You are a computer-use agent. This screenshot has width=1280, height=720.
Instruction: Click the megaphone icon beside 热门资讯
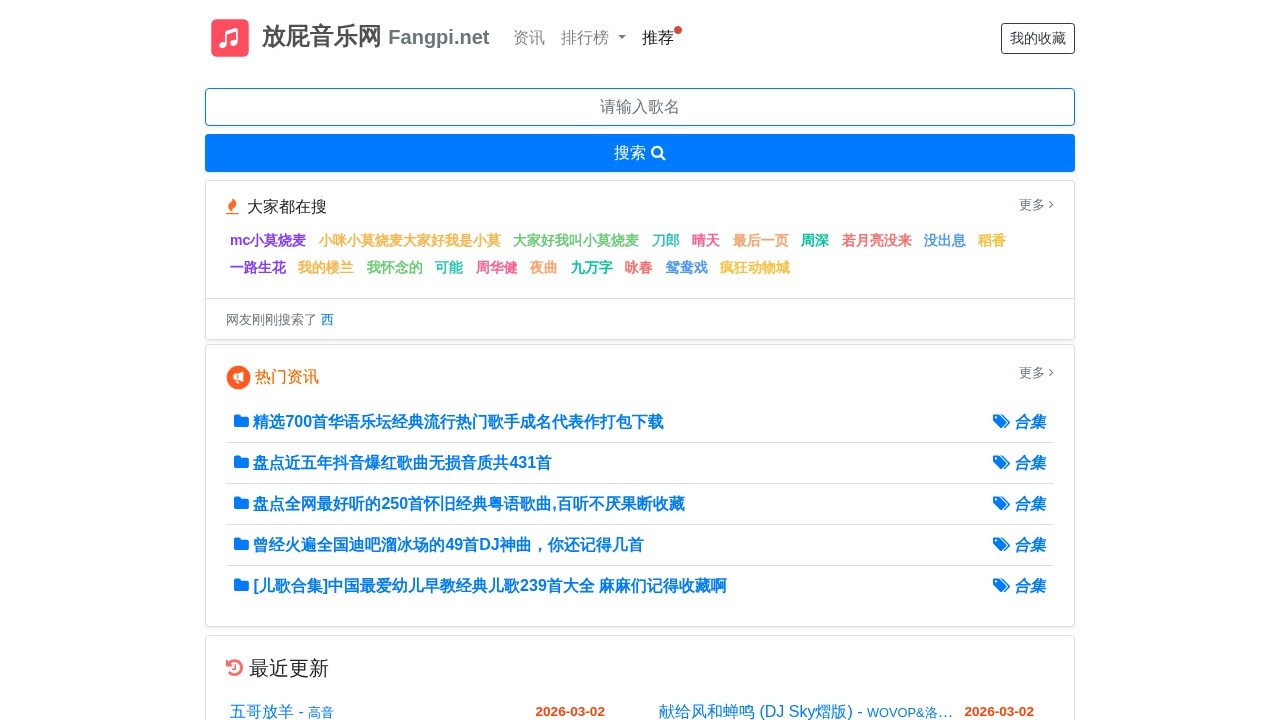(x=237, y=377)
